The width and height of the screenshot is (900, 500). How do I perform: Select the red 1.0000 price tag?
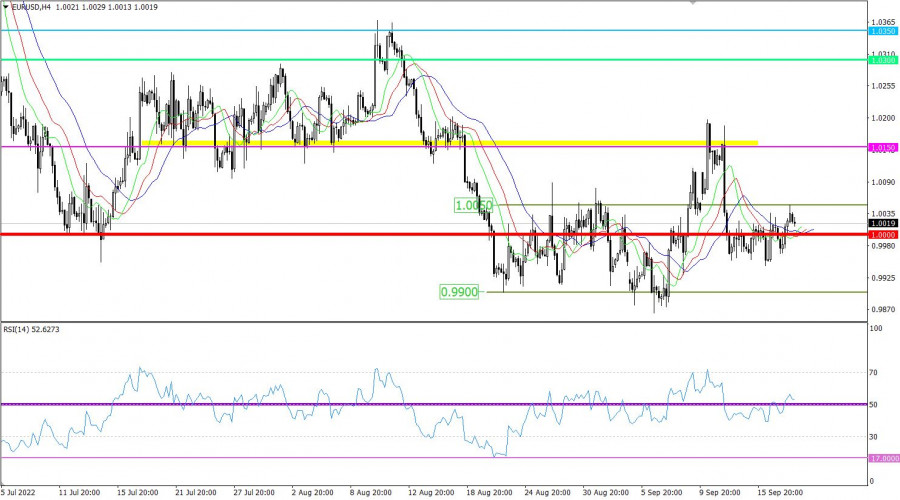click(x=882, y=235)
